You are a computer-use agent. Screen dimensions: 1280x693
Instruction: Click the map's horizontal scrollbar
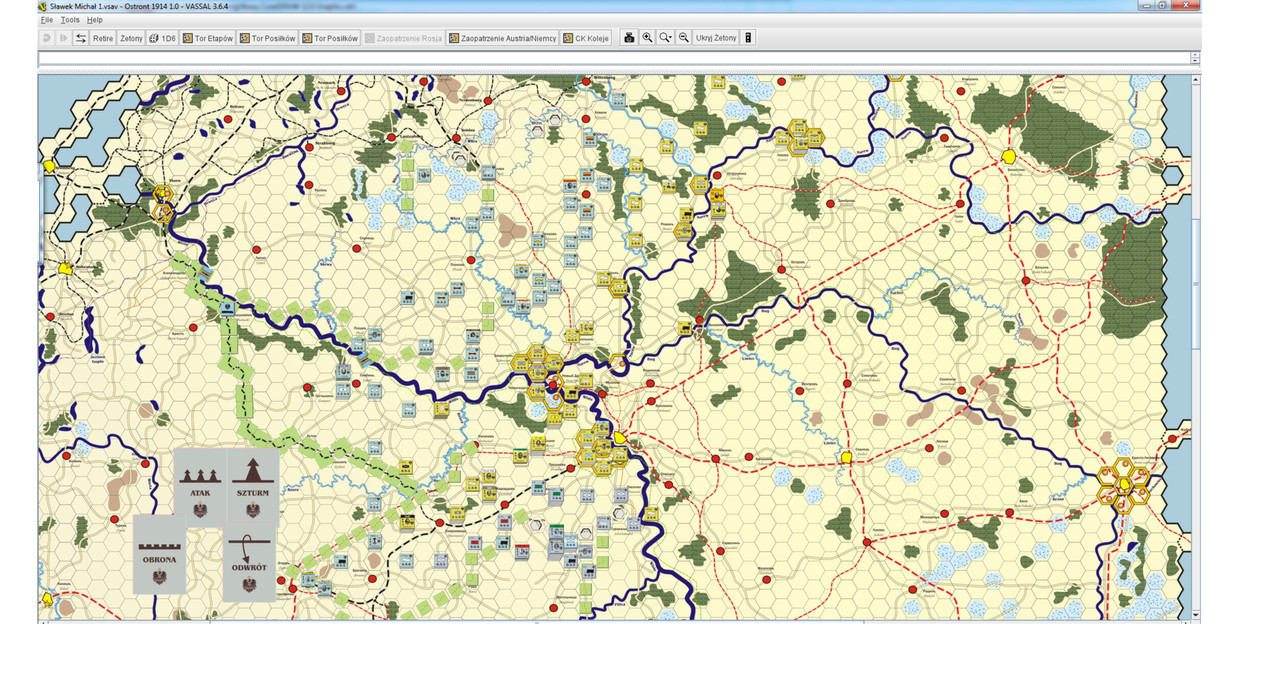pos(614,621)
